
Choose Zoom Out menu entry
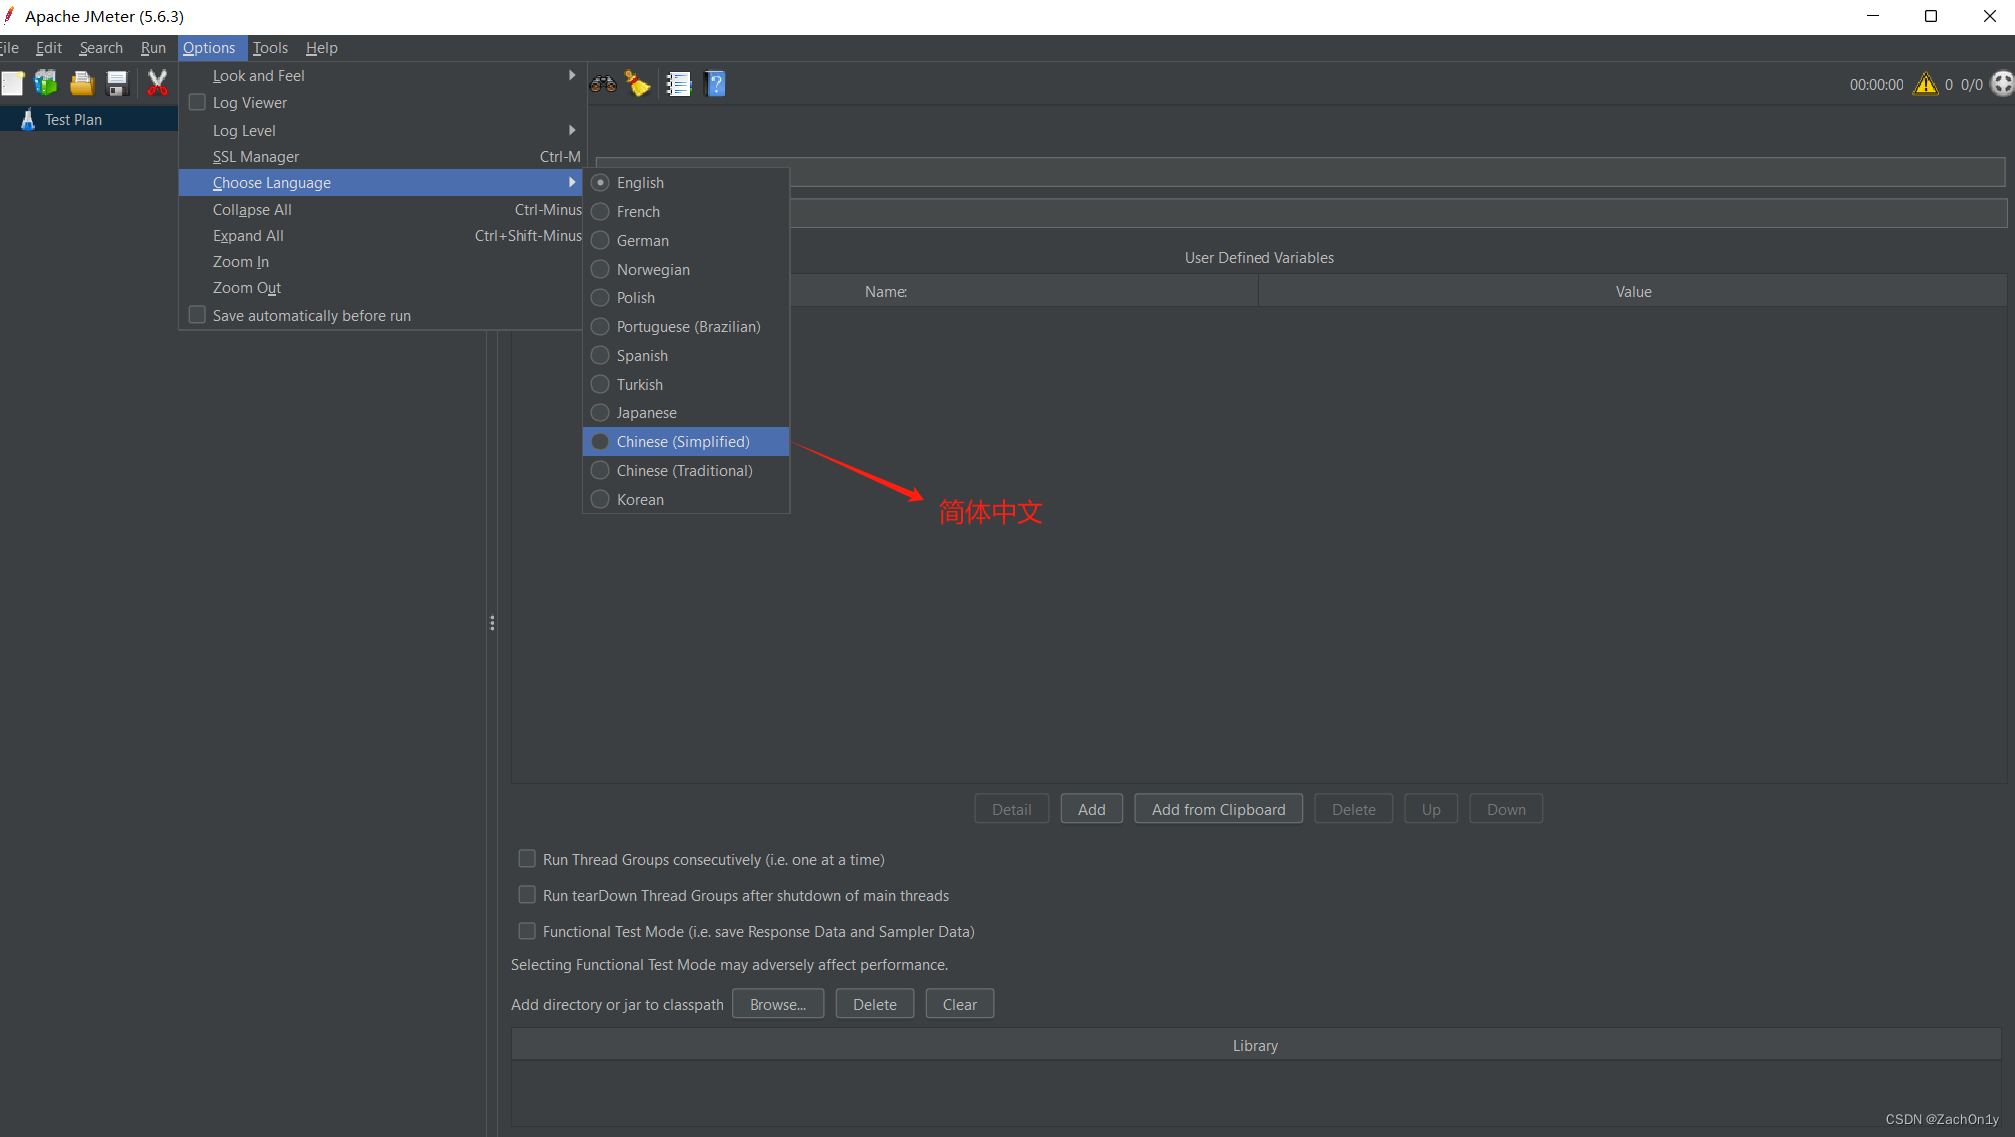click(x=382, y=287)
